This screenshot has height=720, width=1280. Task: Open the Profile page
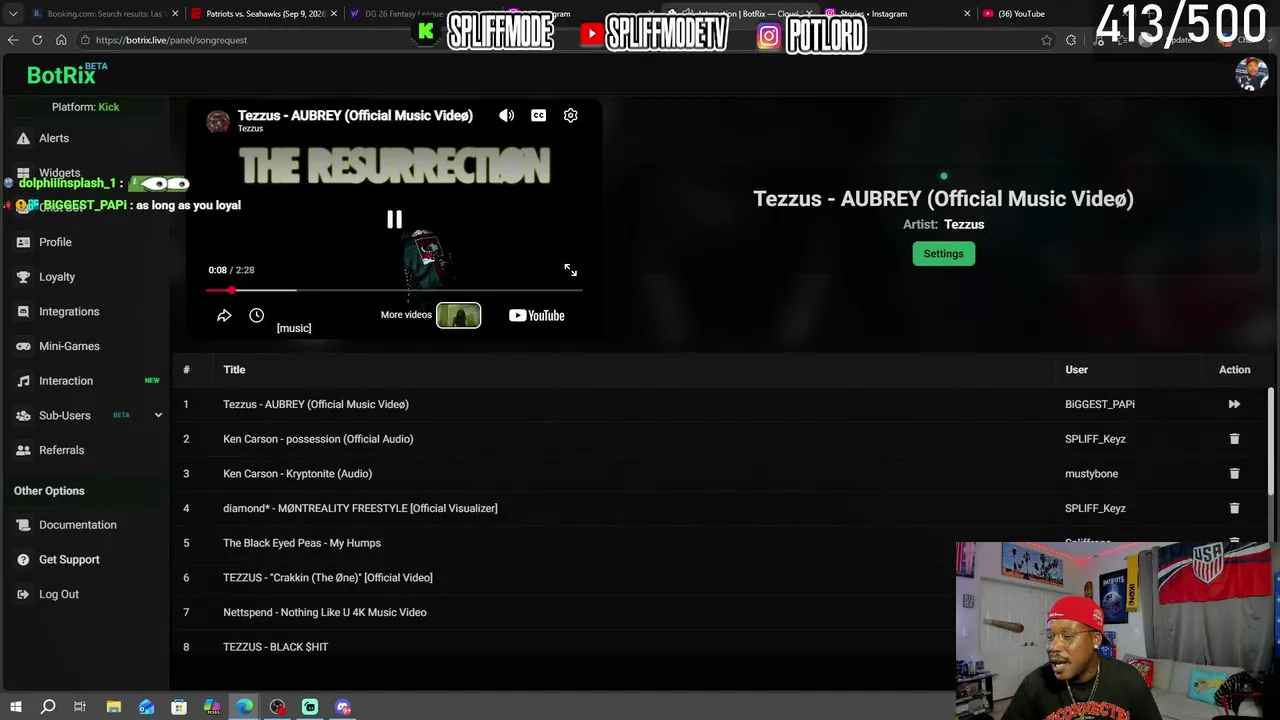coord(55,242)
